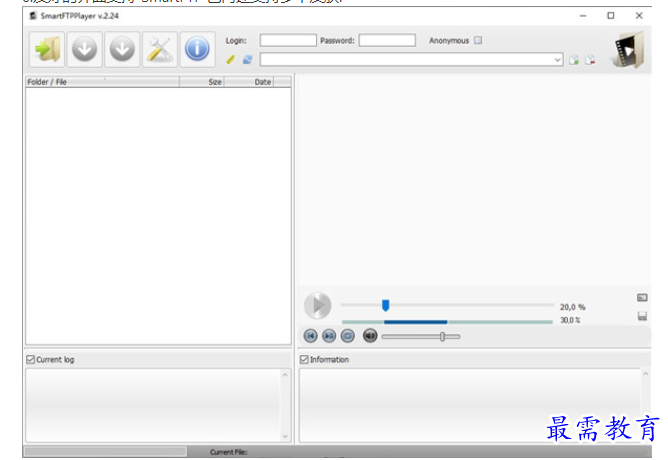This screenshot has width=668, height=460.
Task: Toggle the repeat loop button
Action: tap(348, 336)
